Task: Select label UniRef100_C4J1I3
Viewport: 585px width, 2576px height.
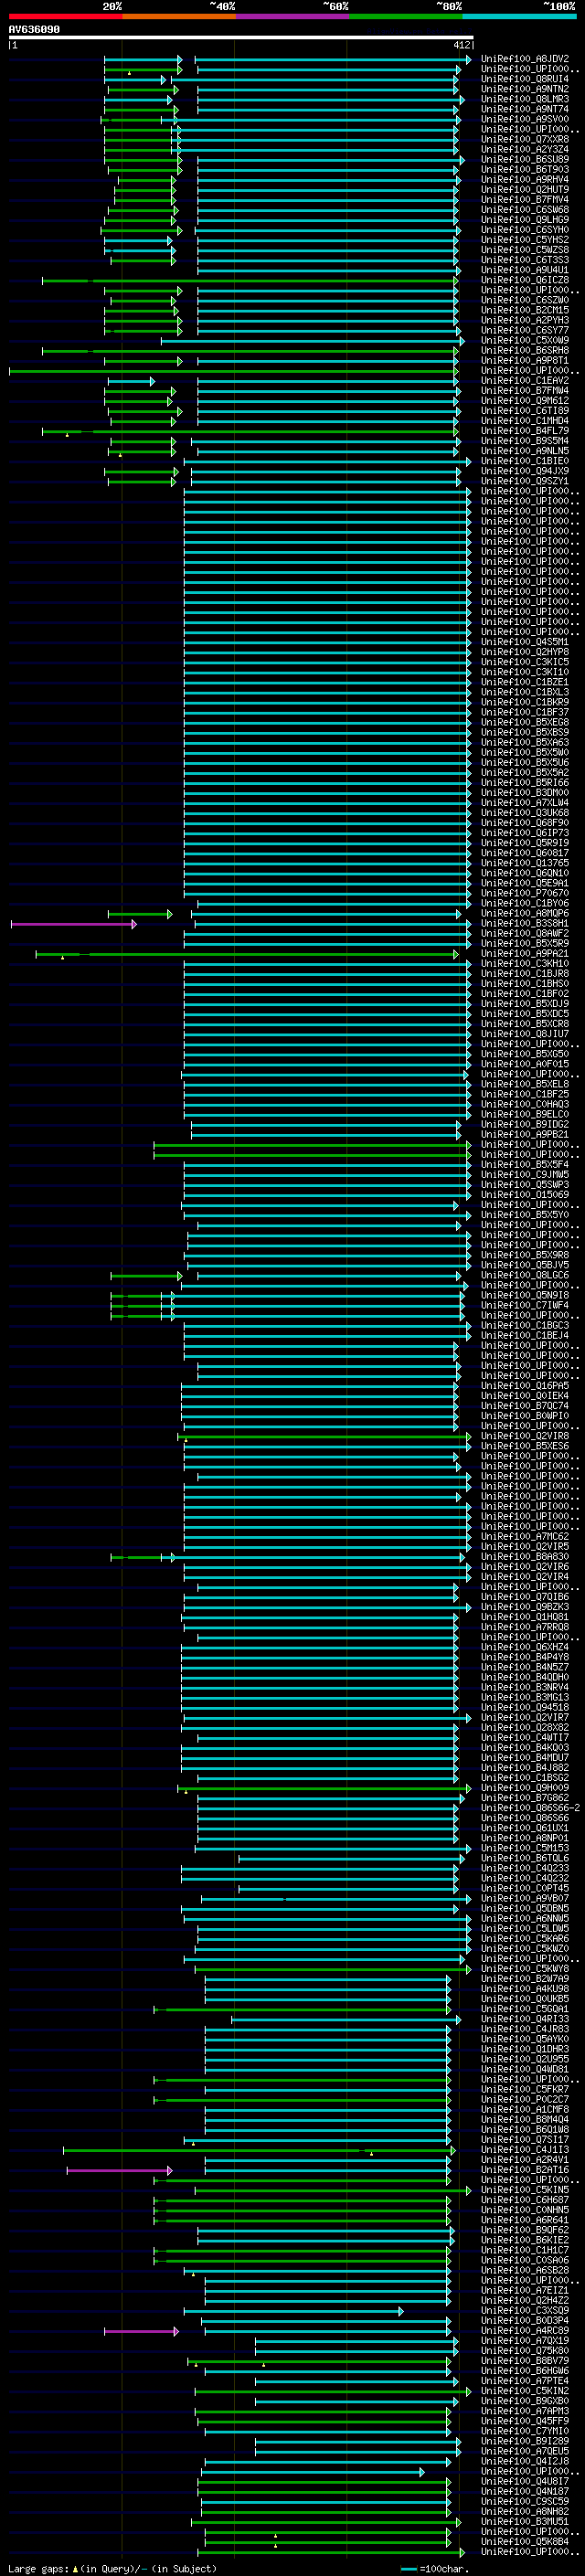Action: pos(525,2150)
